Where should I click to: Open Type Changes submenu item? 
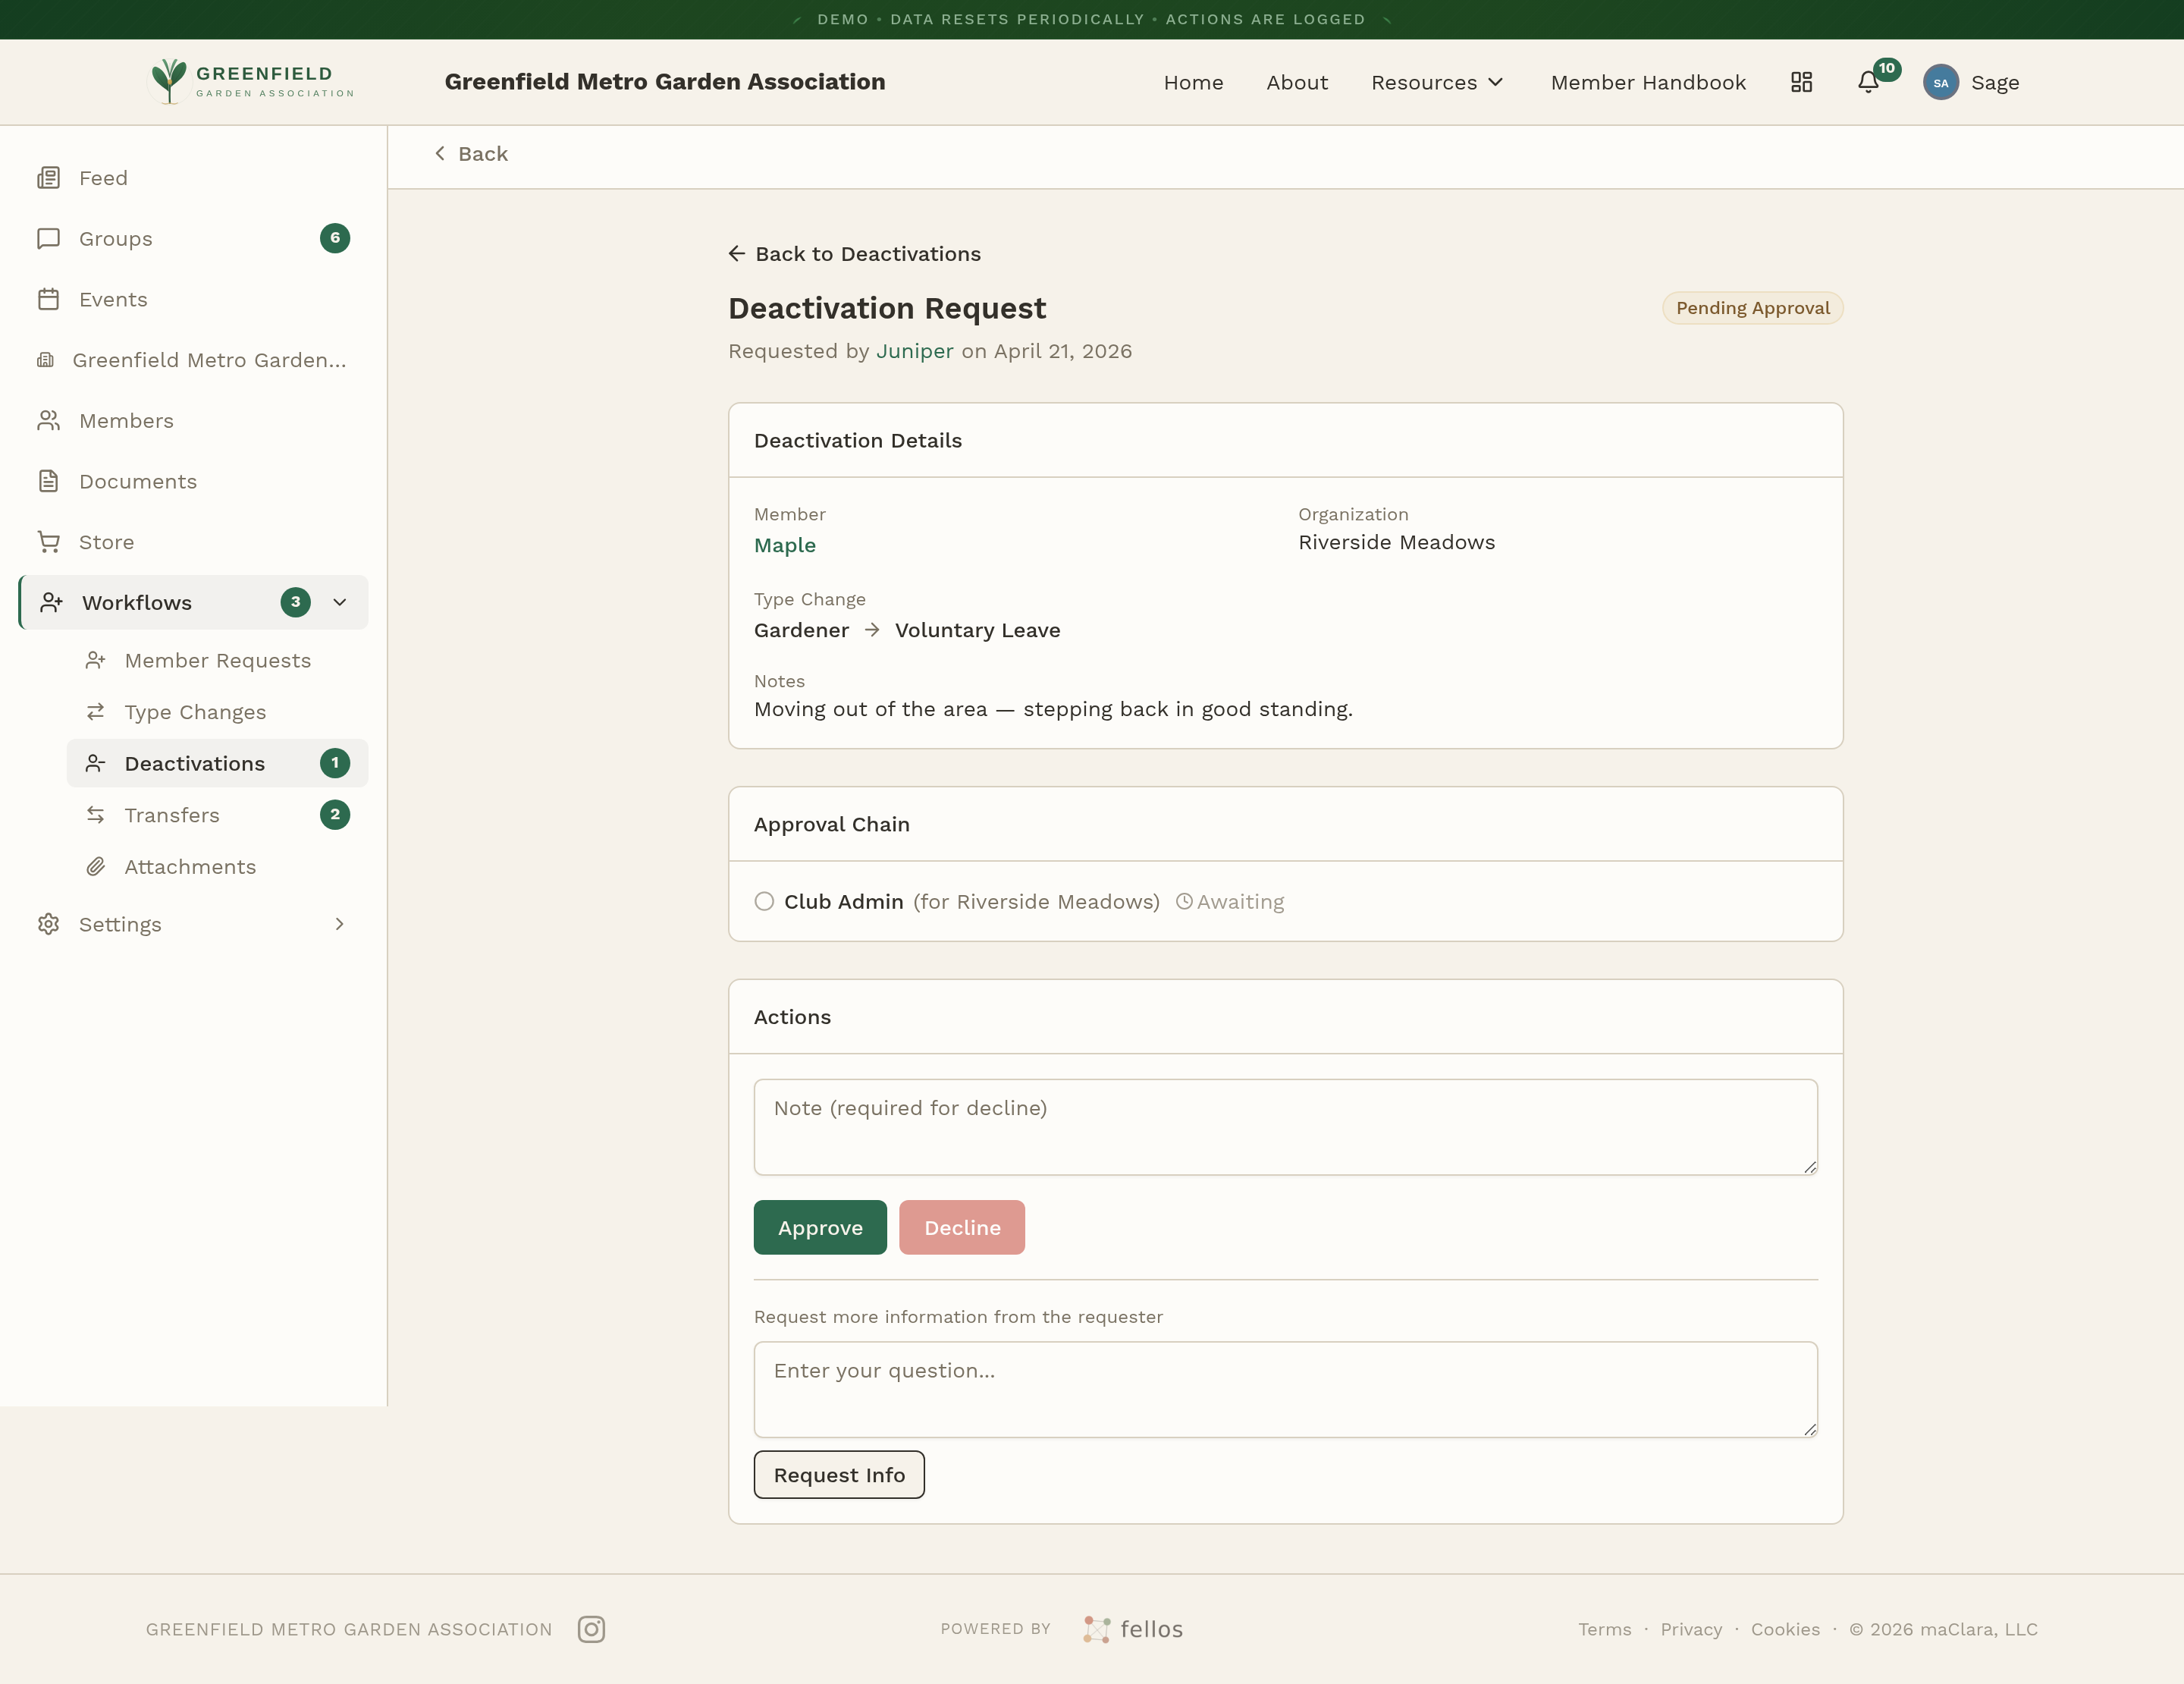click(x=217, y=712)
